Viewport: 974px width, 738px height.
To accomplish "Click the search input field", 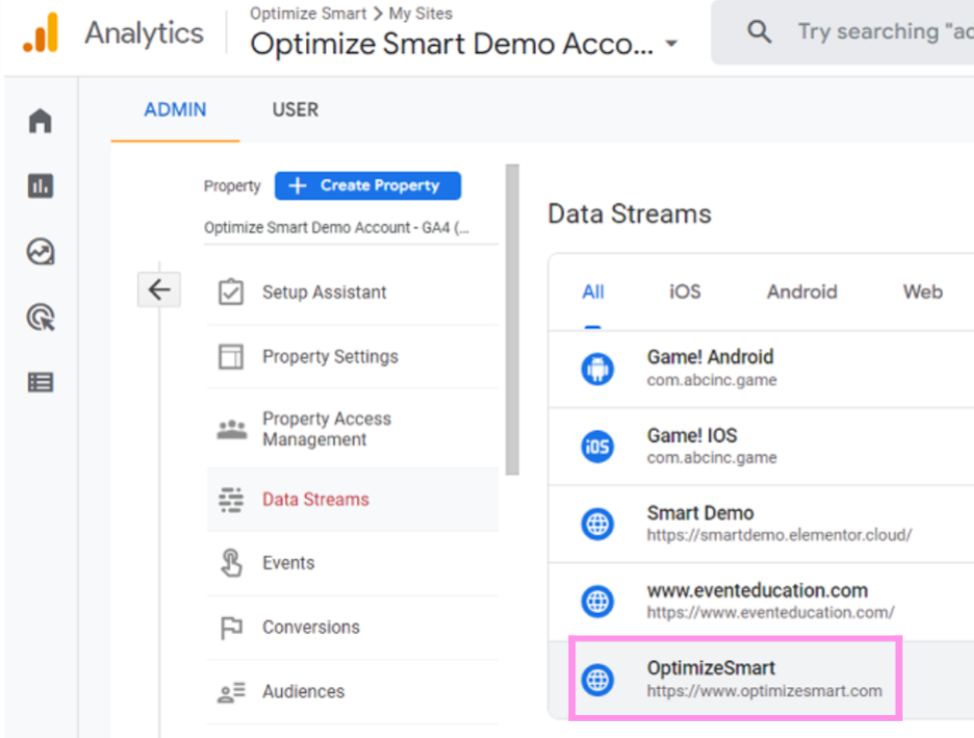I will coord(880,32).
